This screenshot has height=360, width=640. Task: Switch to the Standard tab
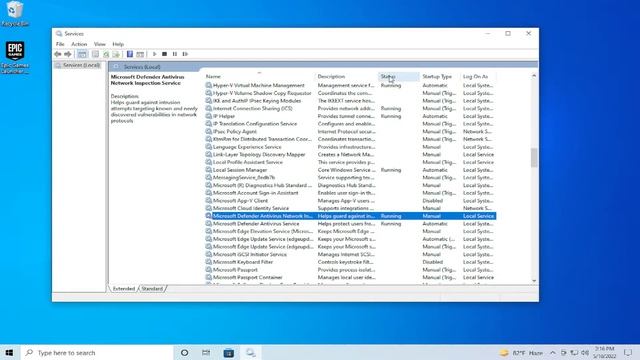click(152, 289)
